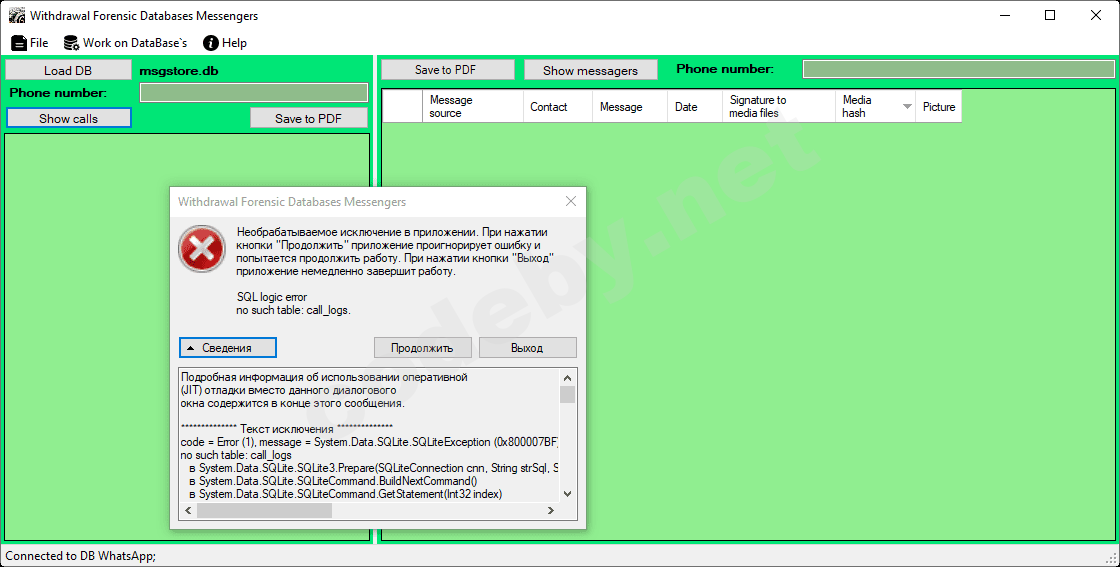Click the Show calls button
Screen dimensions: 1120x567
[69, 119]
